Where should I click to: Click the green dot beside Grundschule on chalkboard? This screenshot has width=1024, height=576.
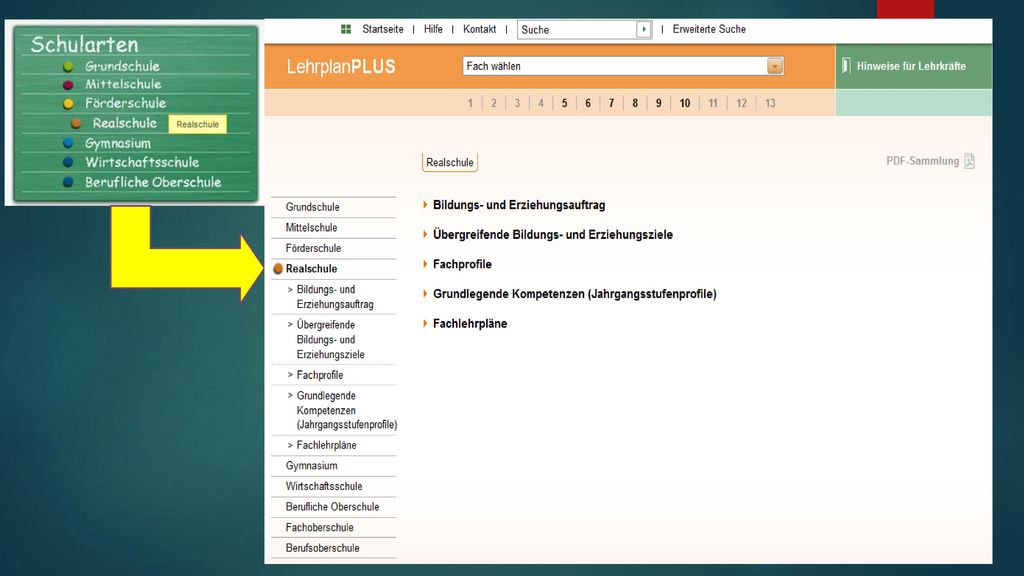(x=68, y=67)
